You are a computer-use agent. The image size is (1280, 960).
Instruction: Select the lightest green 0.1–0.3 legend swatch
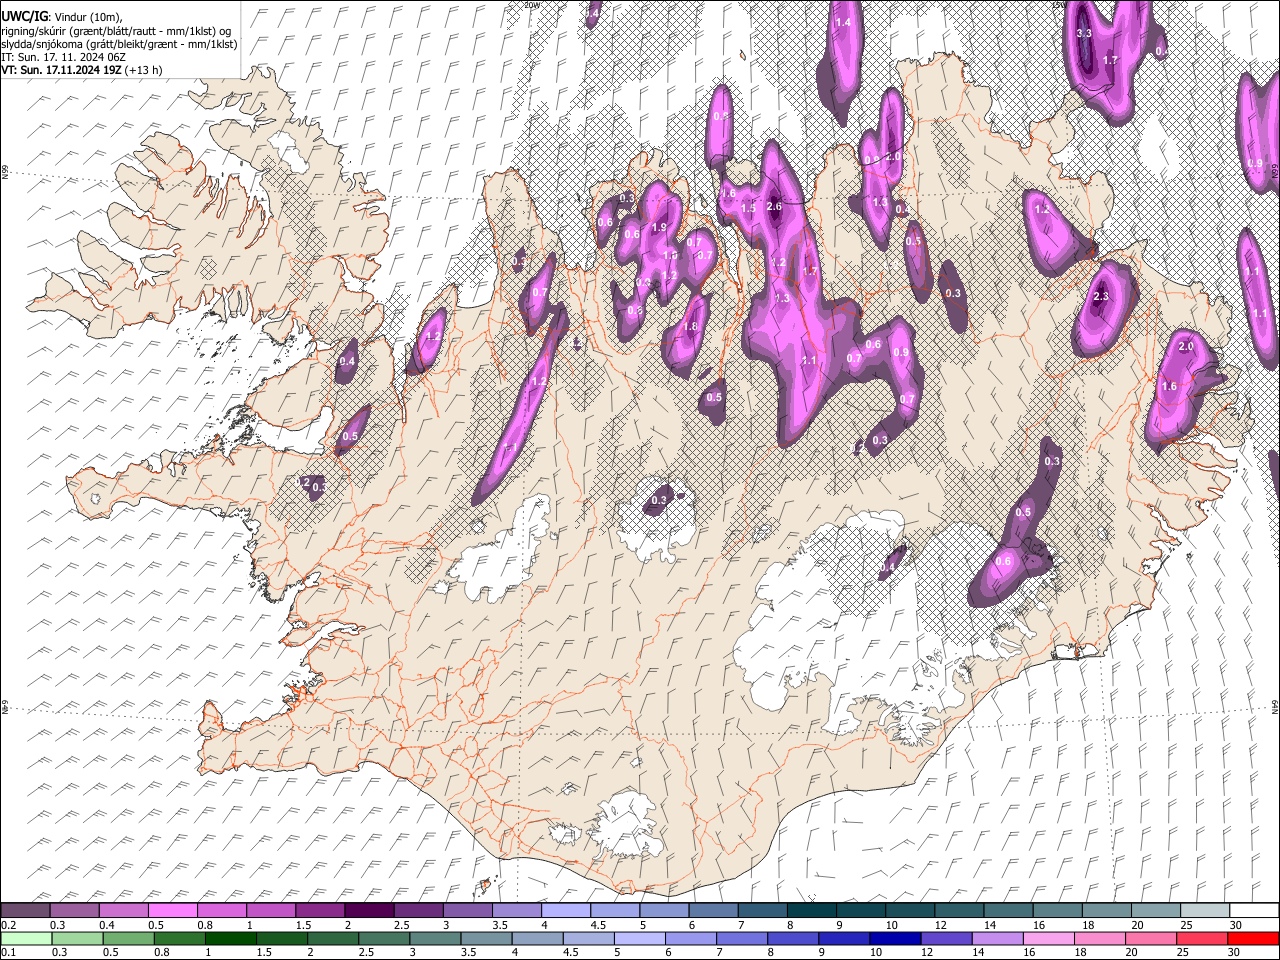tap(26, 938)
